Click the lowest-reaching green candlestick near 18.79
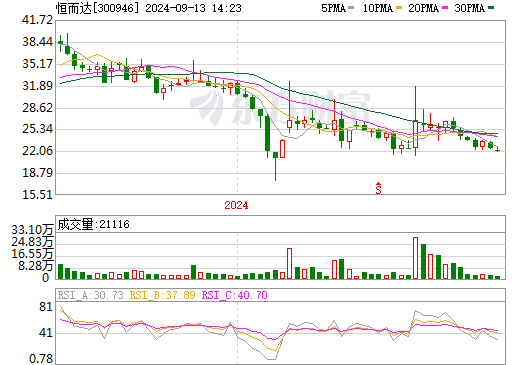The width and height of the screenshot is (520, 365). click(x=275, y=166)
